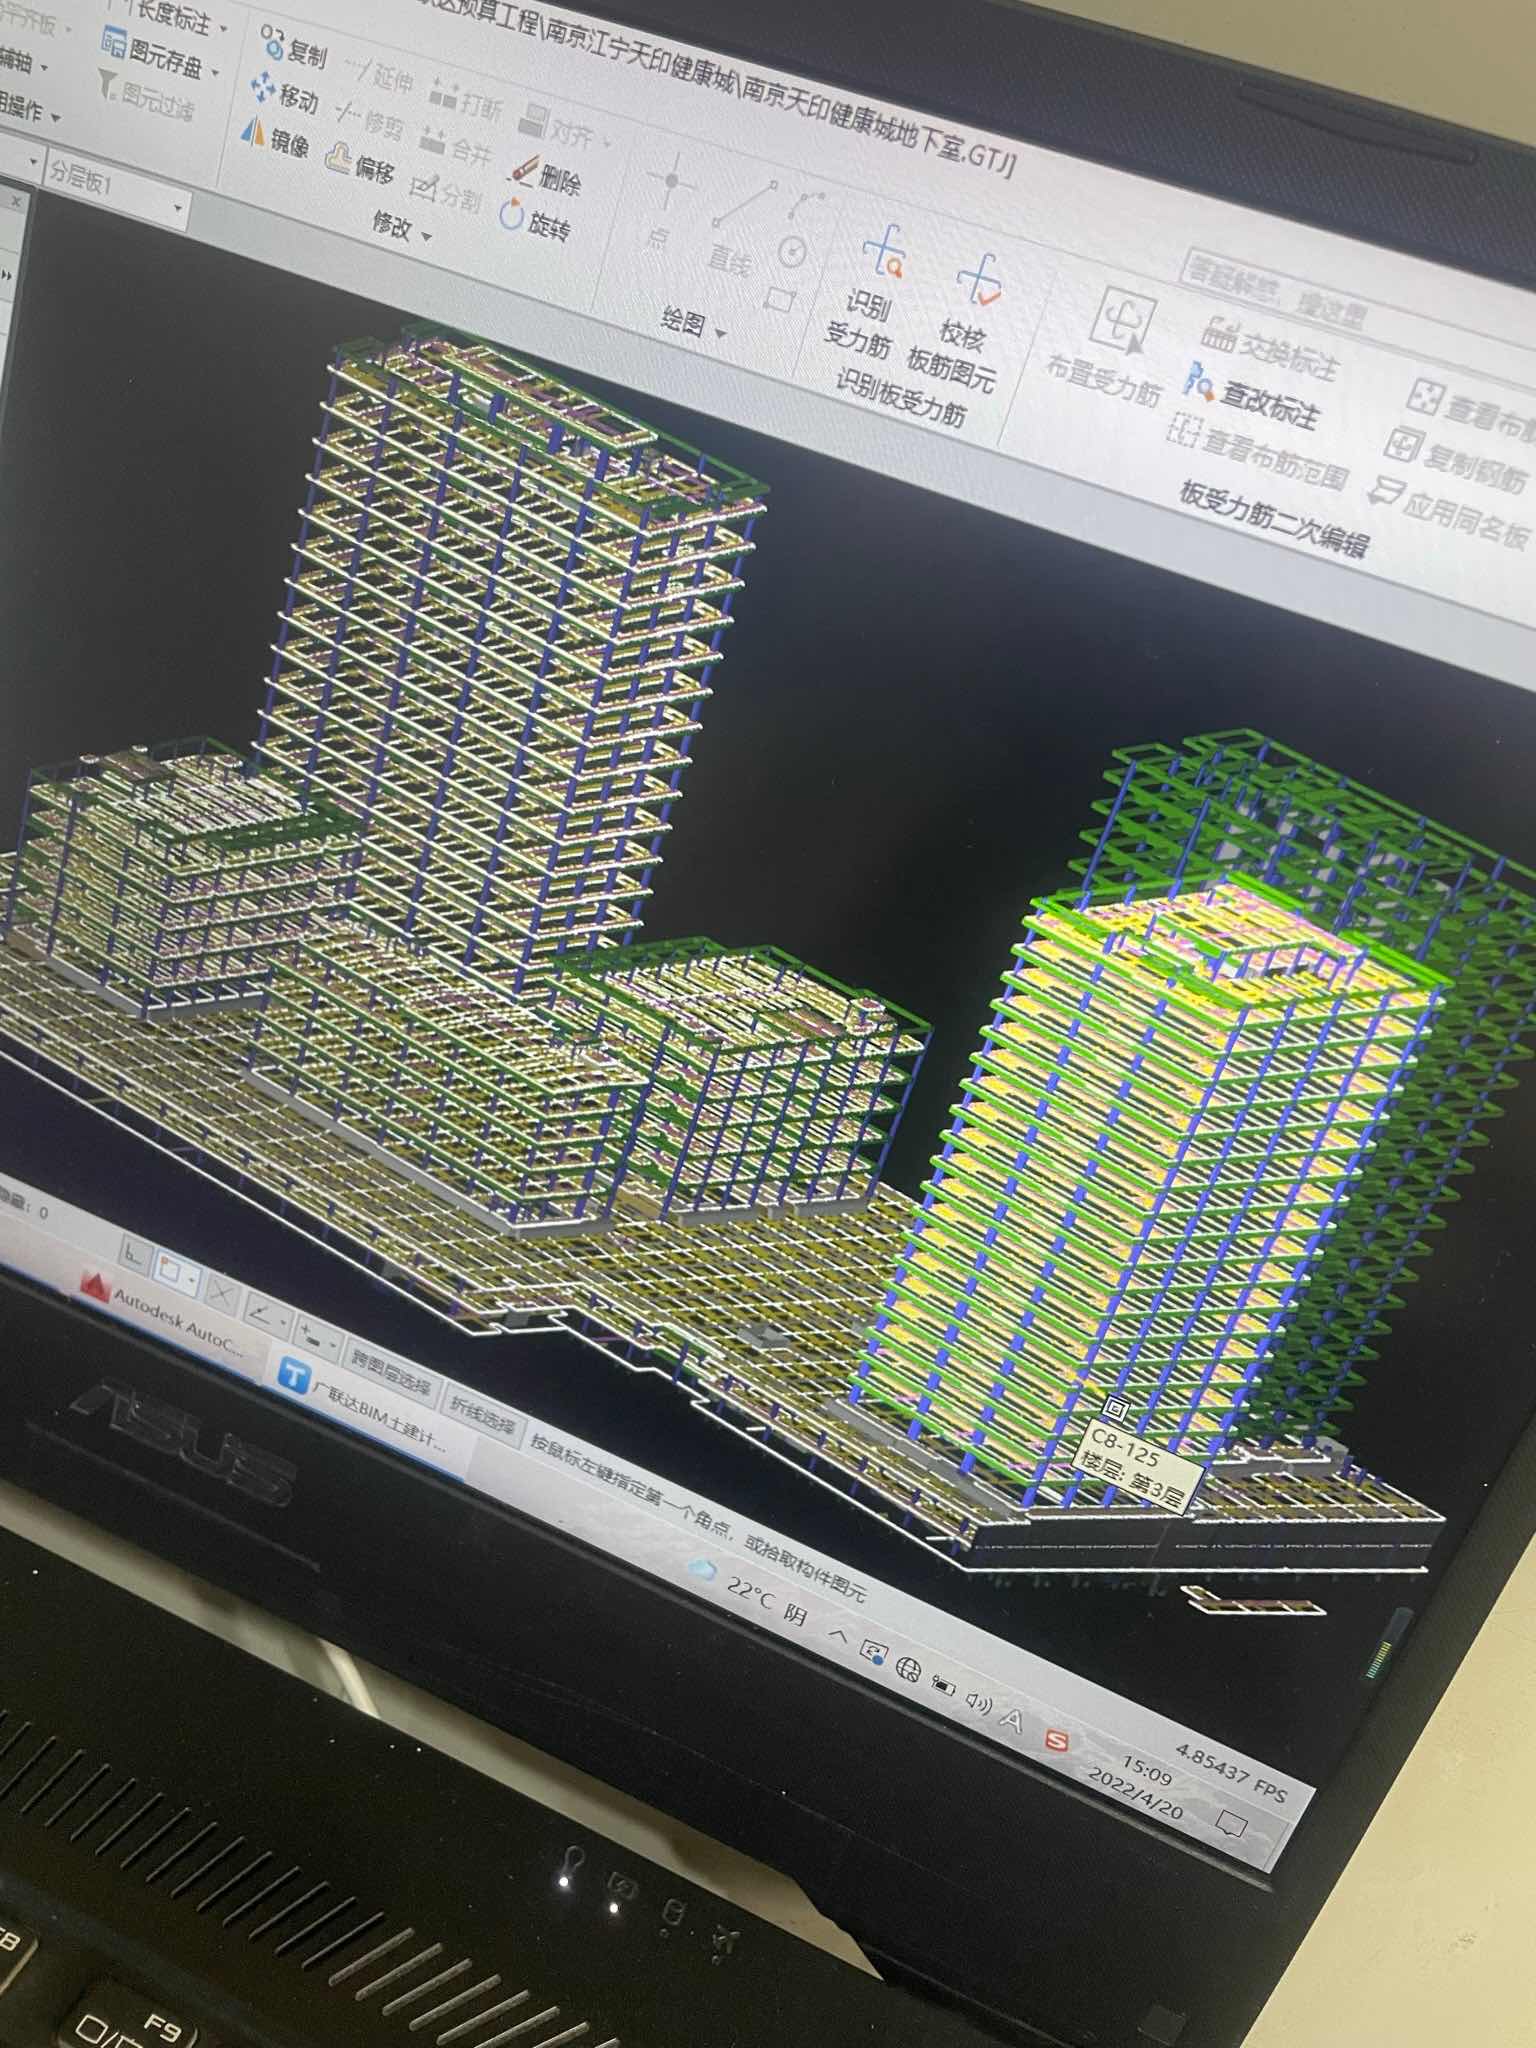Open the 对齐 (Align) dropdown
1536x2048 pixels.
tap(605, 141)
